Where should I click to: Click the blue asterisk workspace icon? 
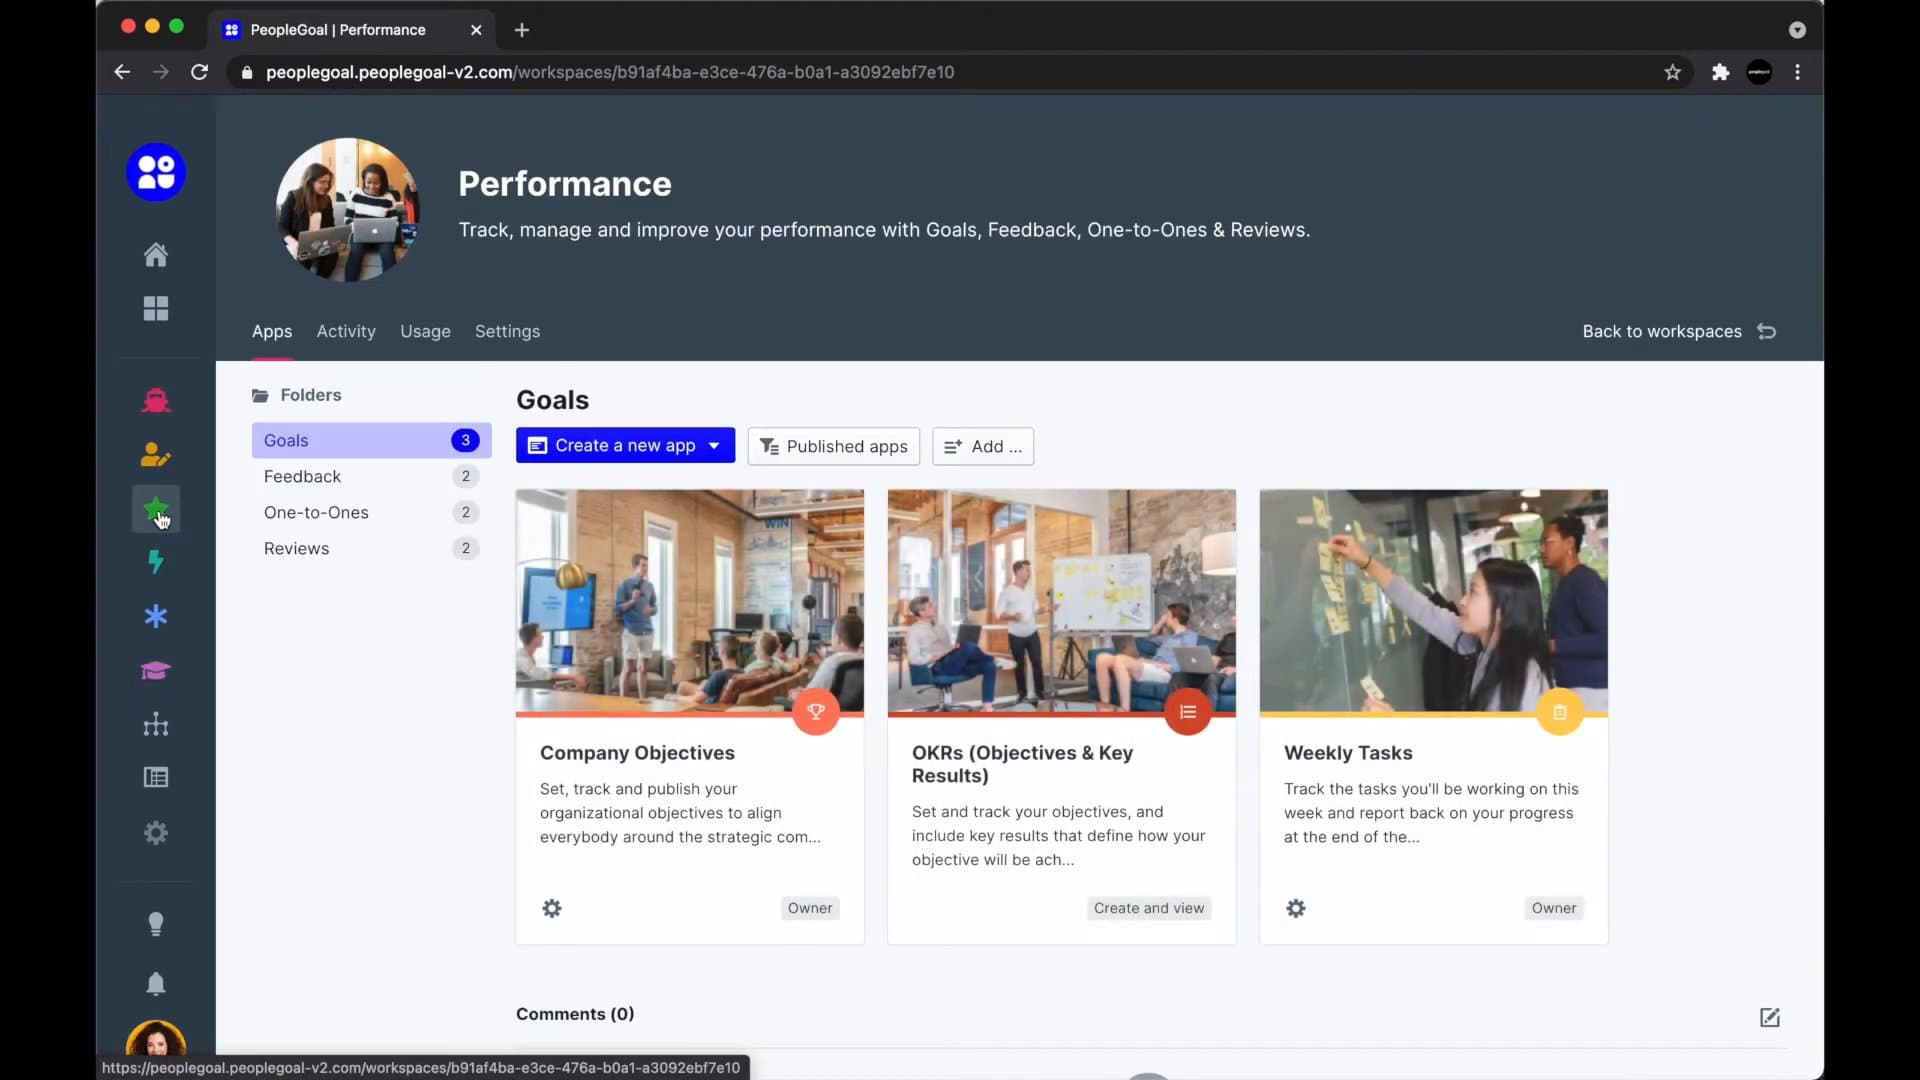coord(155,616)
